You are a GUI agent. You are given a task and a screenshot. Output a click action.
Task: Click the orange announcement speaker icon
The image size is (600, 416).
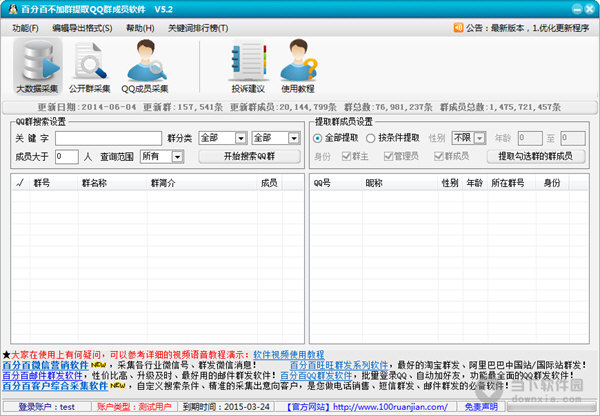pos(458,28)
